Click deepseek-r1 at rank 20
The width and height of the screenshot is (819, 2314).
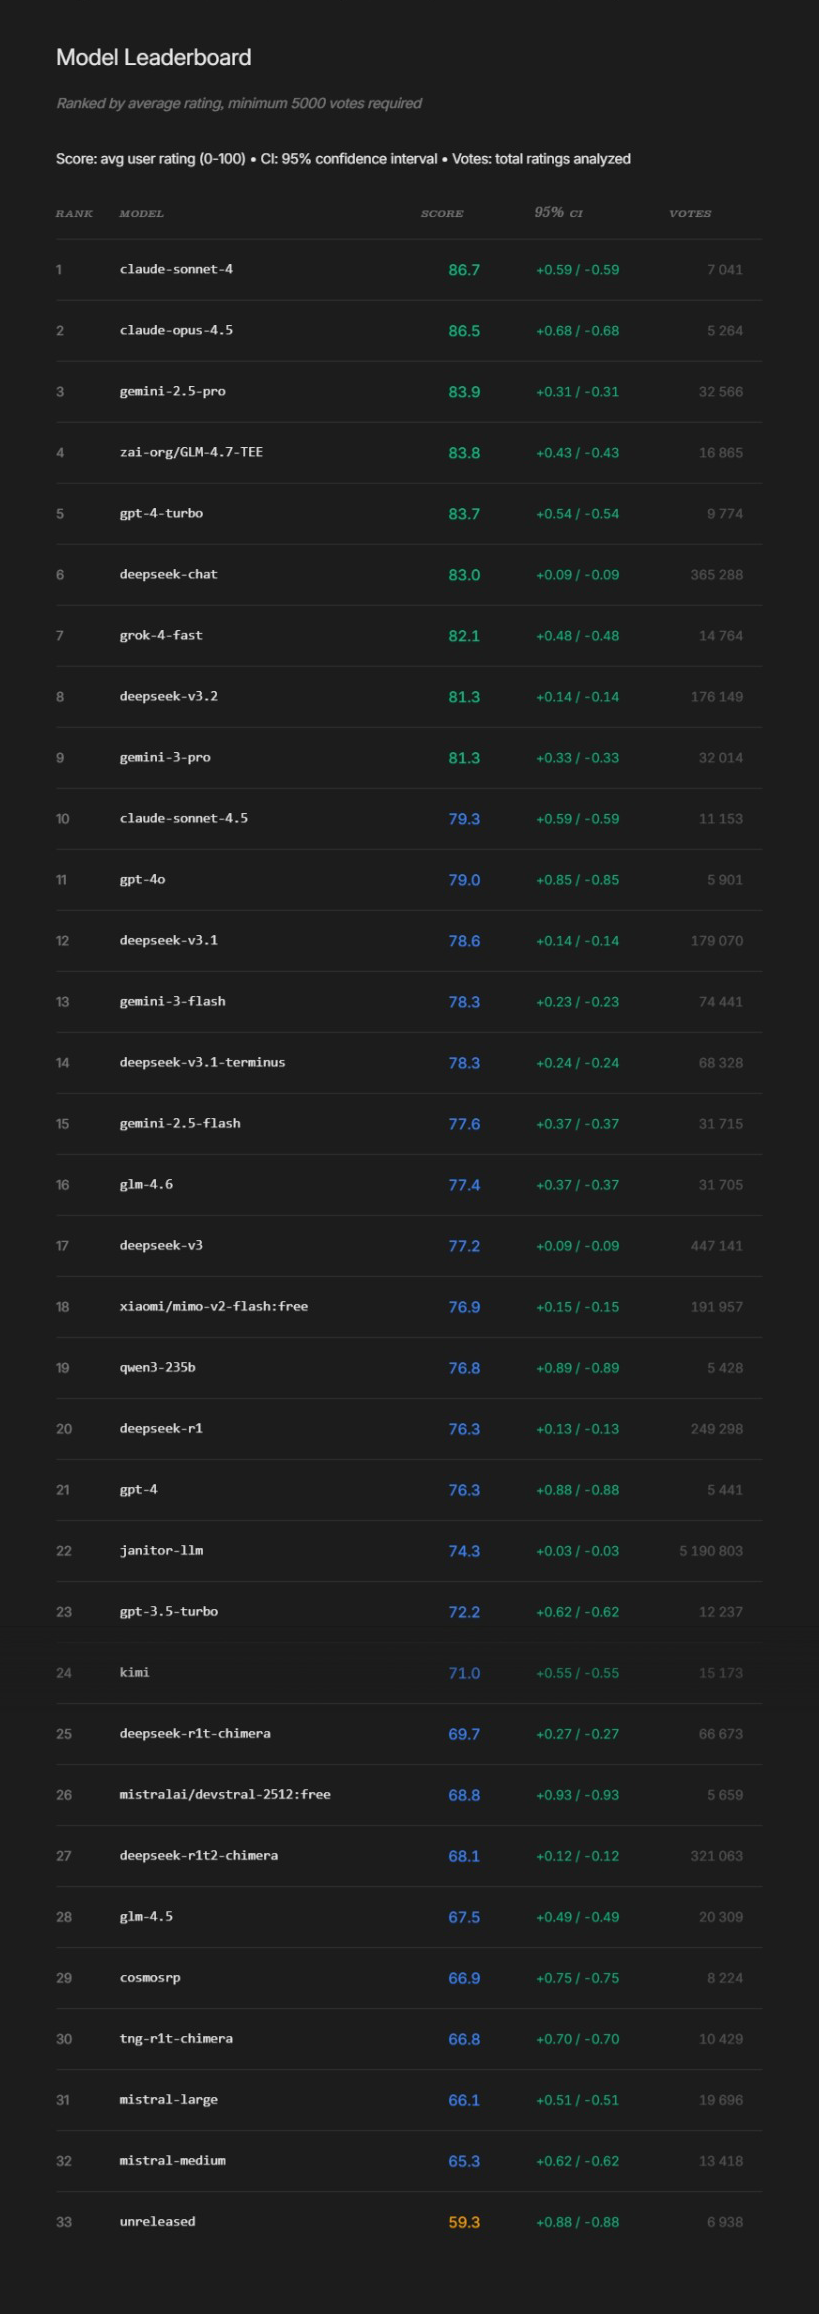[161, 1428]
